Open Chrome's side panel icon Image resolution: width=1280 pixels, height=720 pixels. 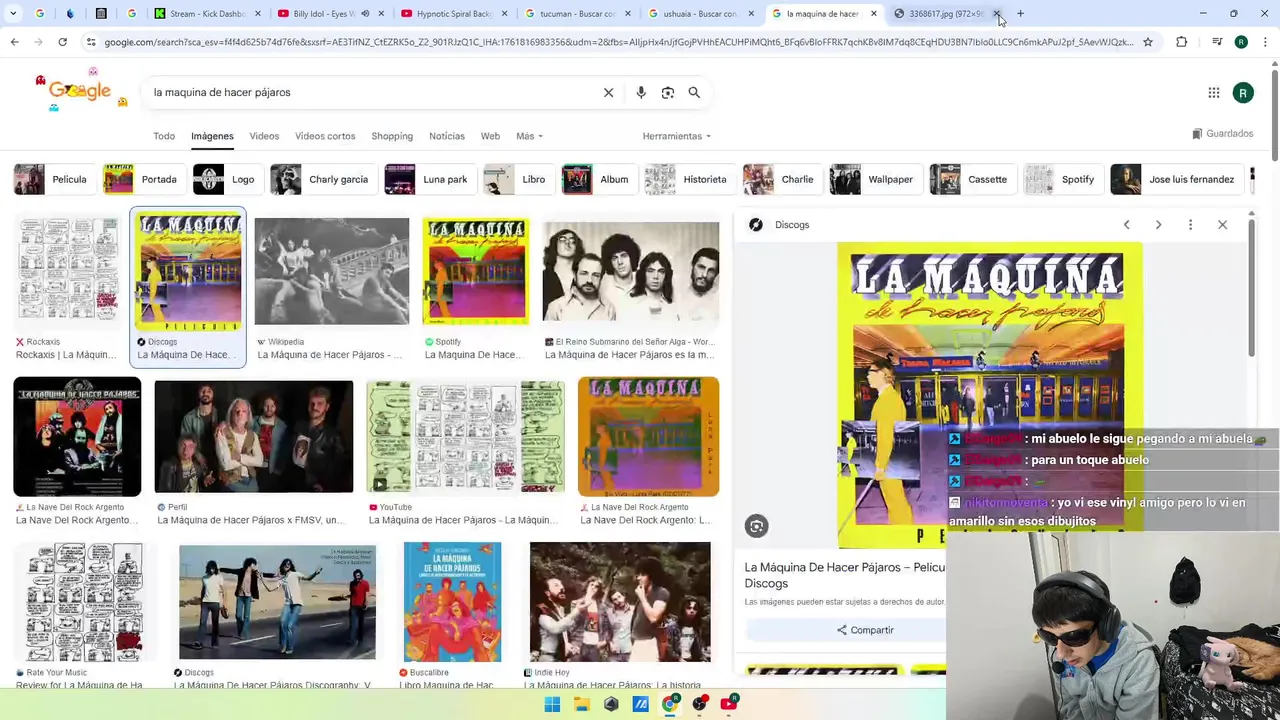coord(1217,42)
